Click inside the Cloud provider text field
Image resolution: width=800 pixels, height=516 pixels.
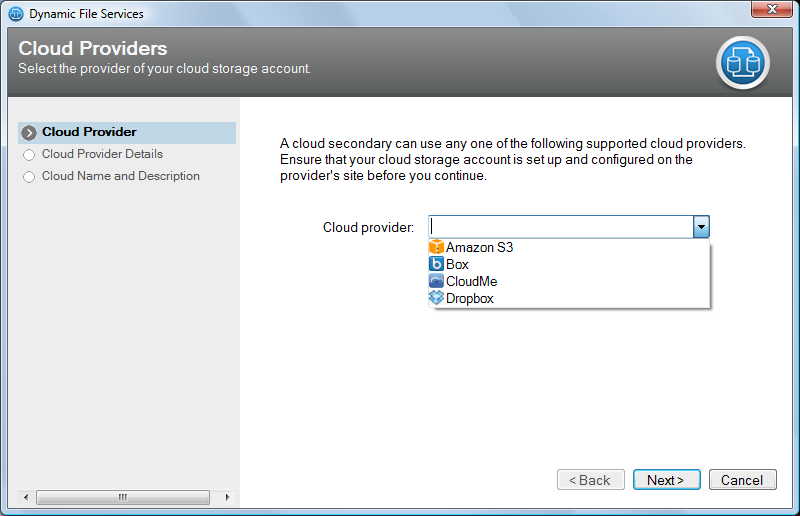pos(560,227)
